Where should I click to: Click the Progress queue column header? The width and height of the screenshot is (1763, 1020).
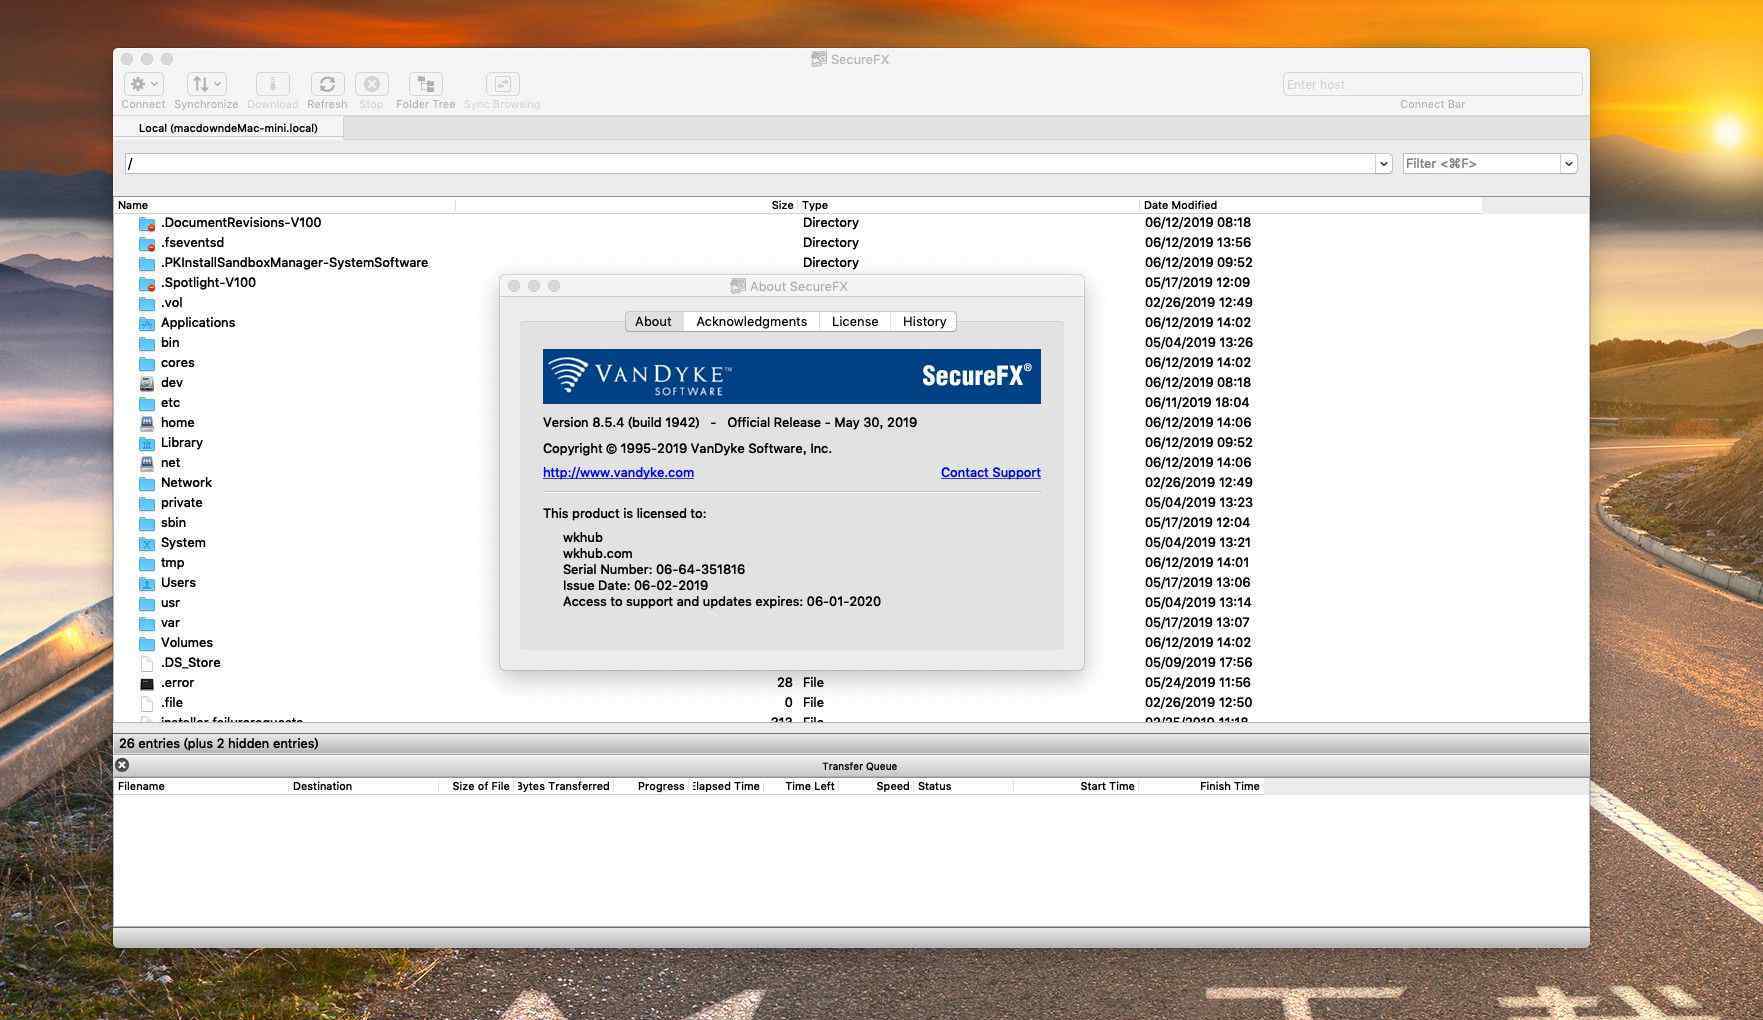coord(651,786)
